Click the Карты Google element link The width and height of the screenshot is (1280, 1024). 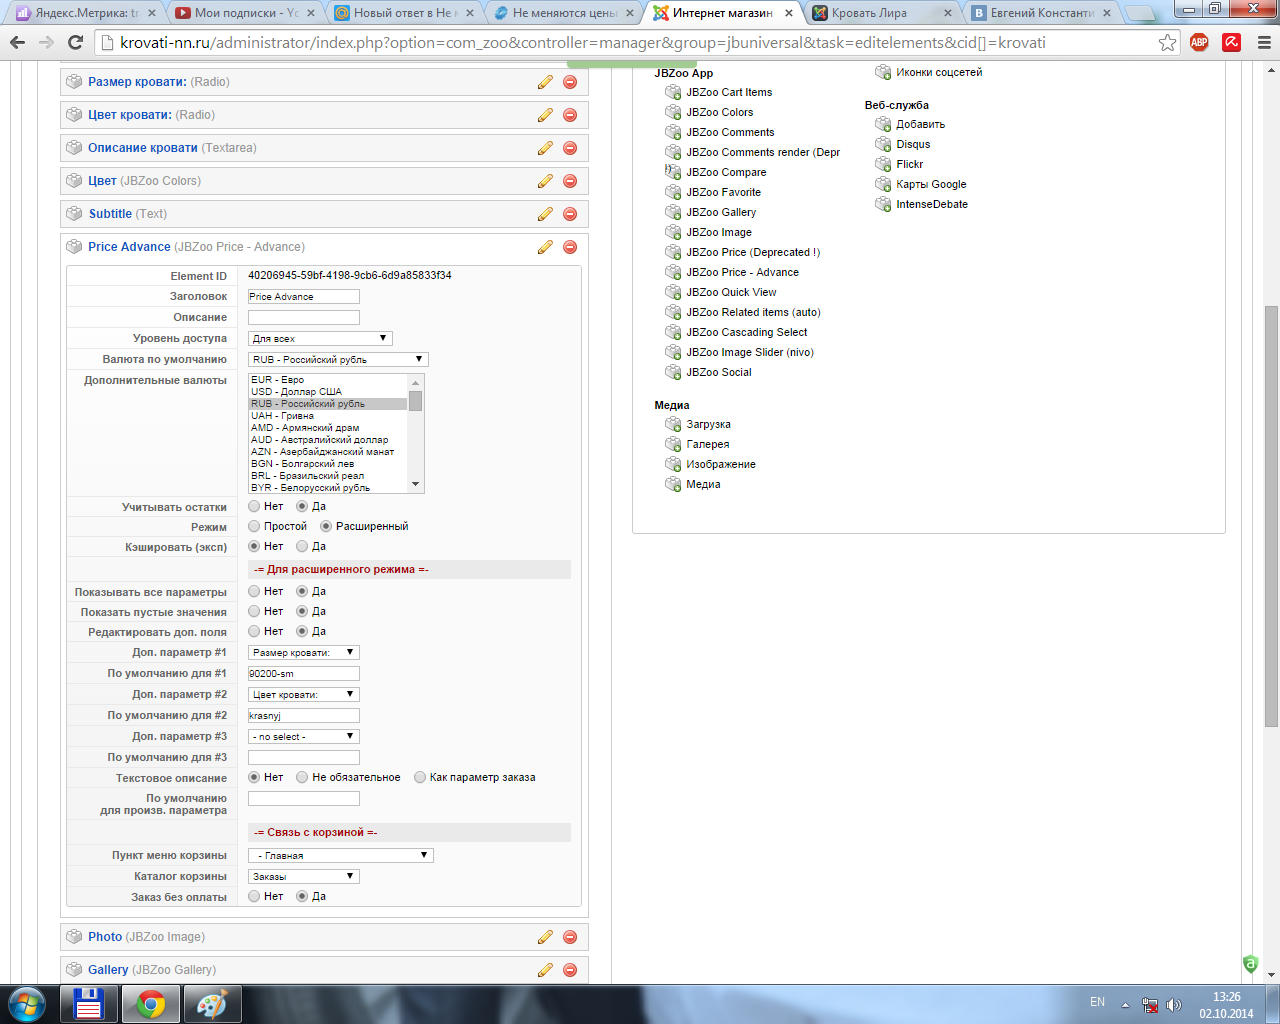point(931,184)
